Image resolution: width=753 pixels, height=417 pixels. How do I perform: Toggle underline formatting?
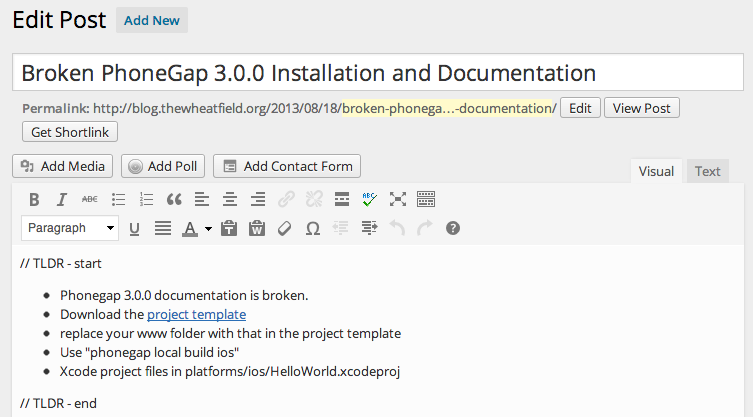pyautogui.click(x=135, y=228)
